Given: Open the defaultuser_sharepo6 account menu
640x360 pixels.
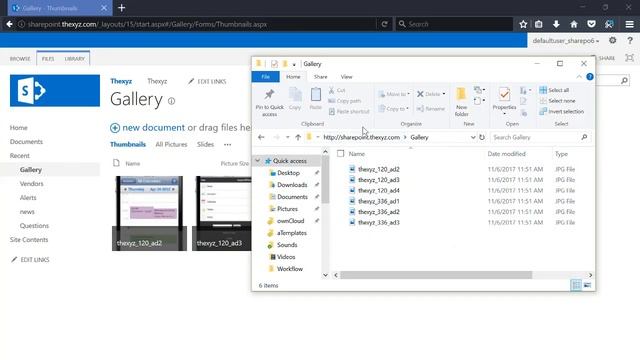Looking at the screenshot, I should (566, 40).
